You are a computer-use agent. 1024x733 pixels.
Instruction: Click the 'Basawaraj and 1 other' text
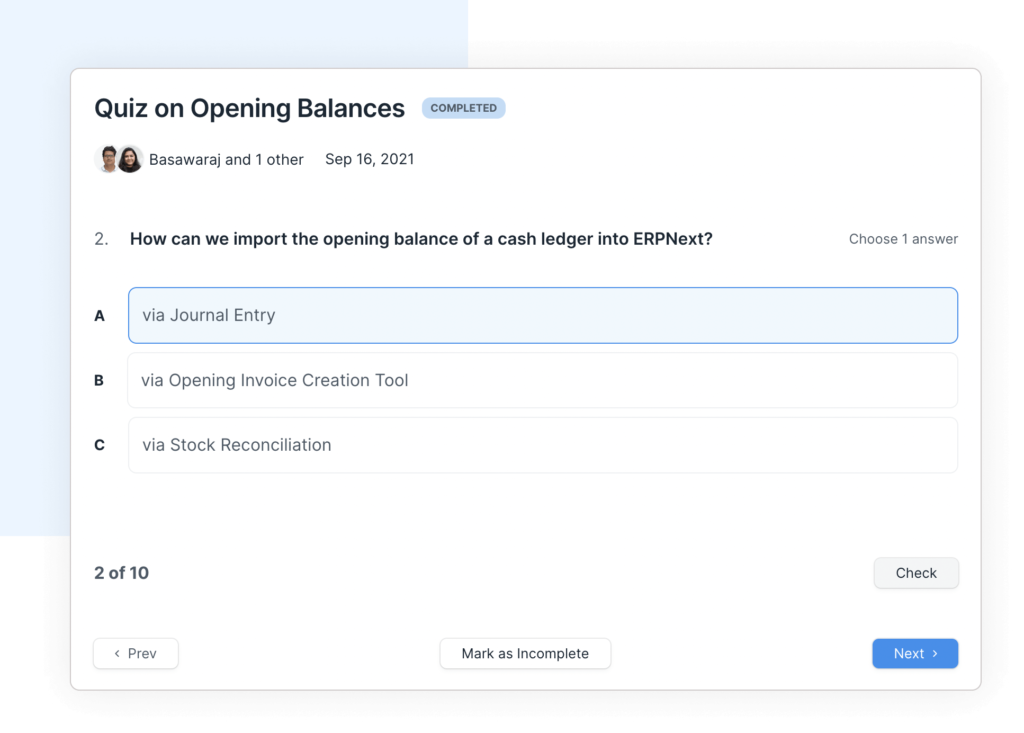(x=226, y=159)
